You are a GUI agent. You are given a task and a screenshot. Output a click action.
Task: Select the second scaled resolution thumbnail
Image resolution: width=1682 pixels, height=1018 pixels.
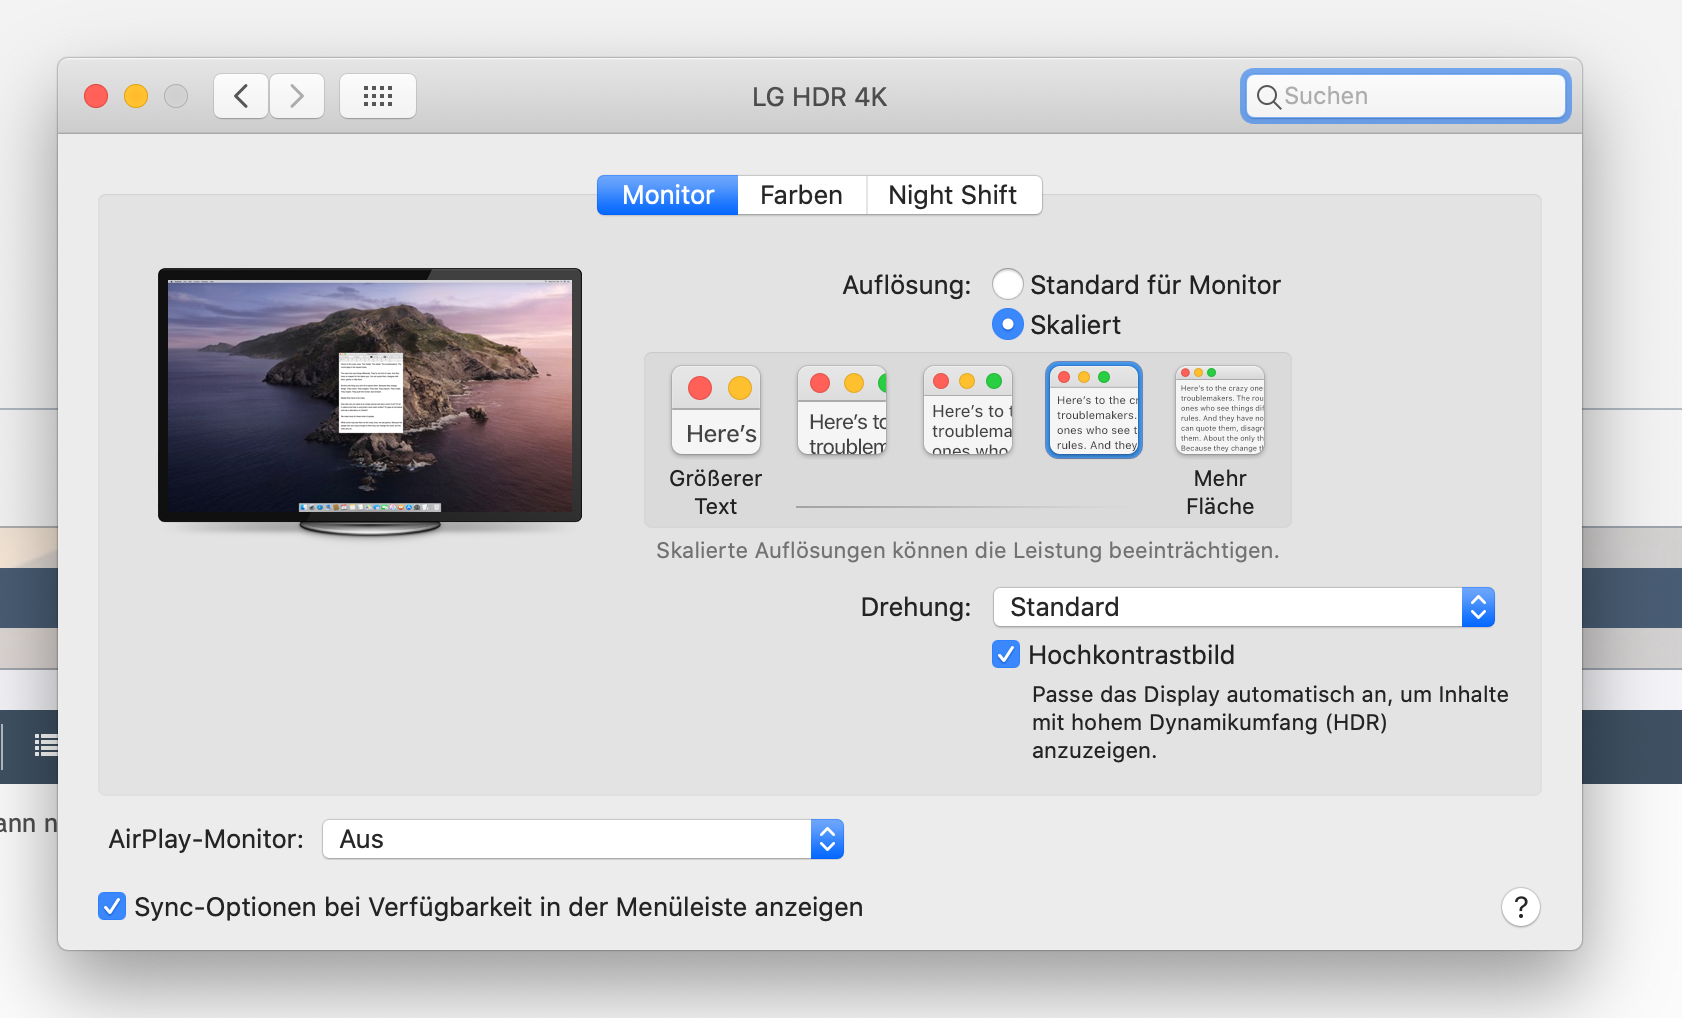click(x=842, y=410)
